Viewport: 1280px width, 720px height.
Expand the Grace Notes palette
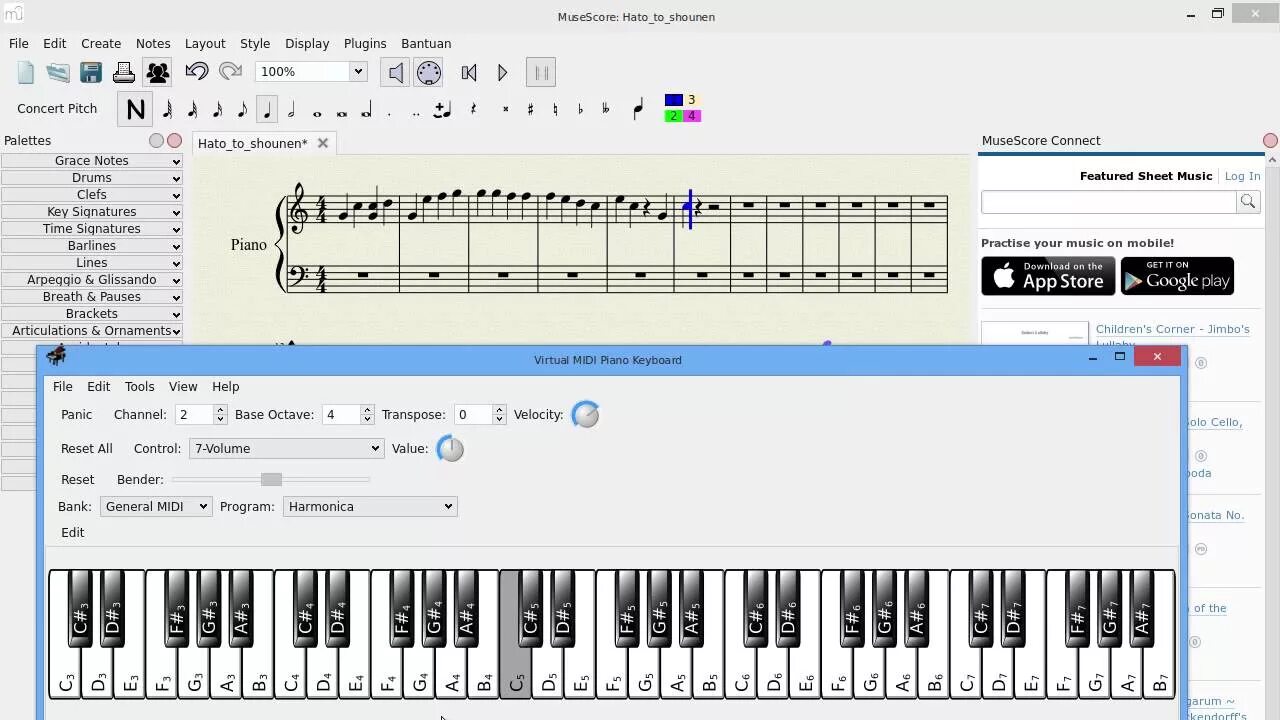tap(92, 161)
